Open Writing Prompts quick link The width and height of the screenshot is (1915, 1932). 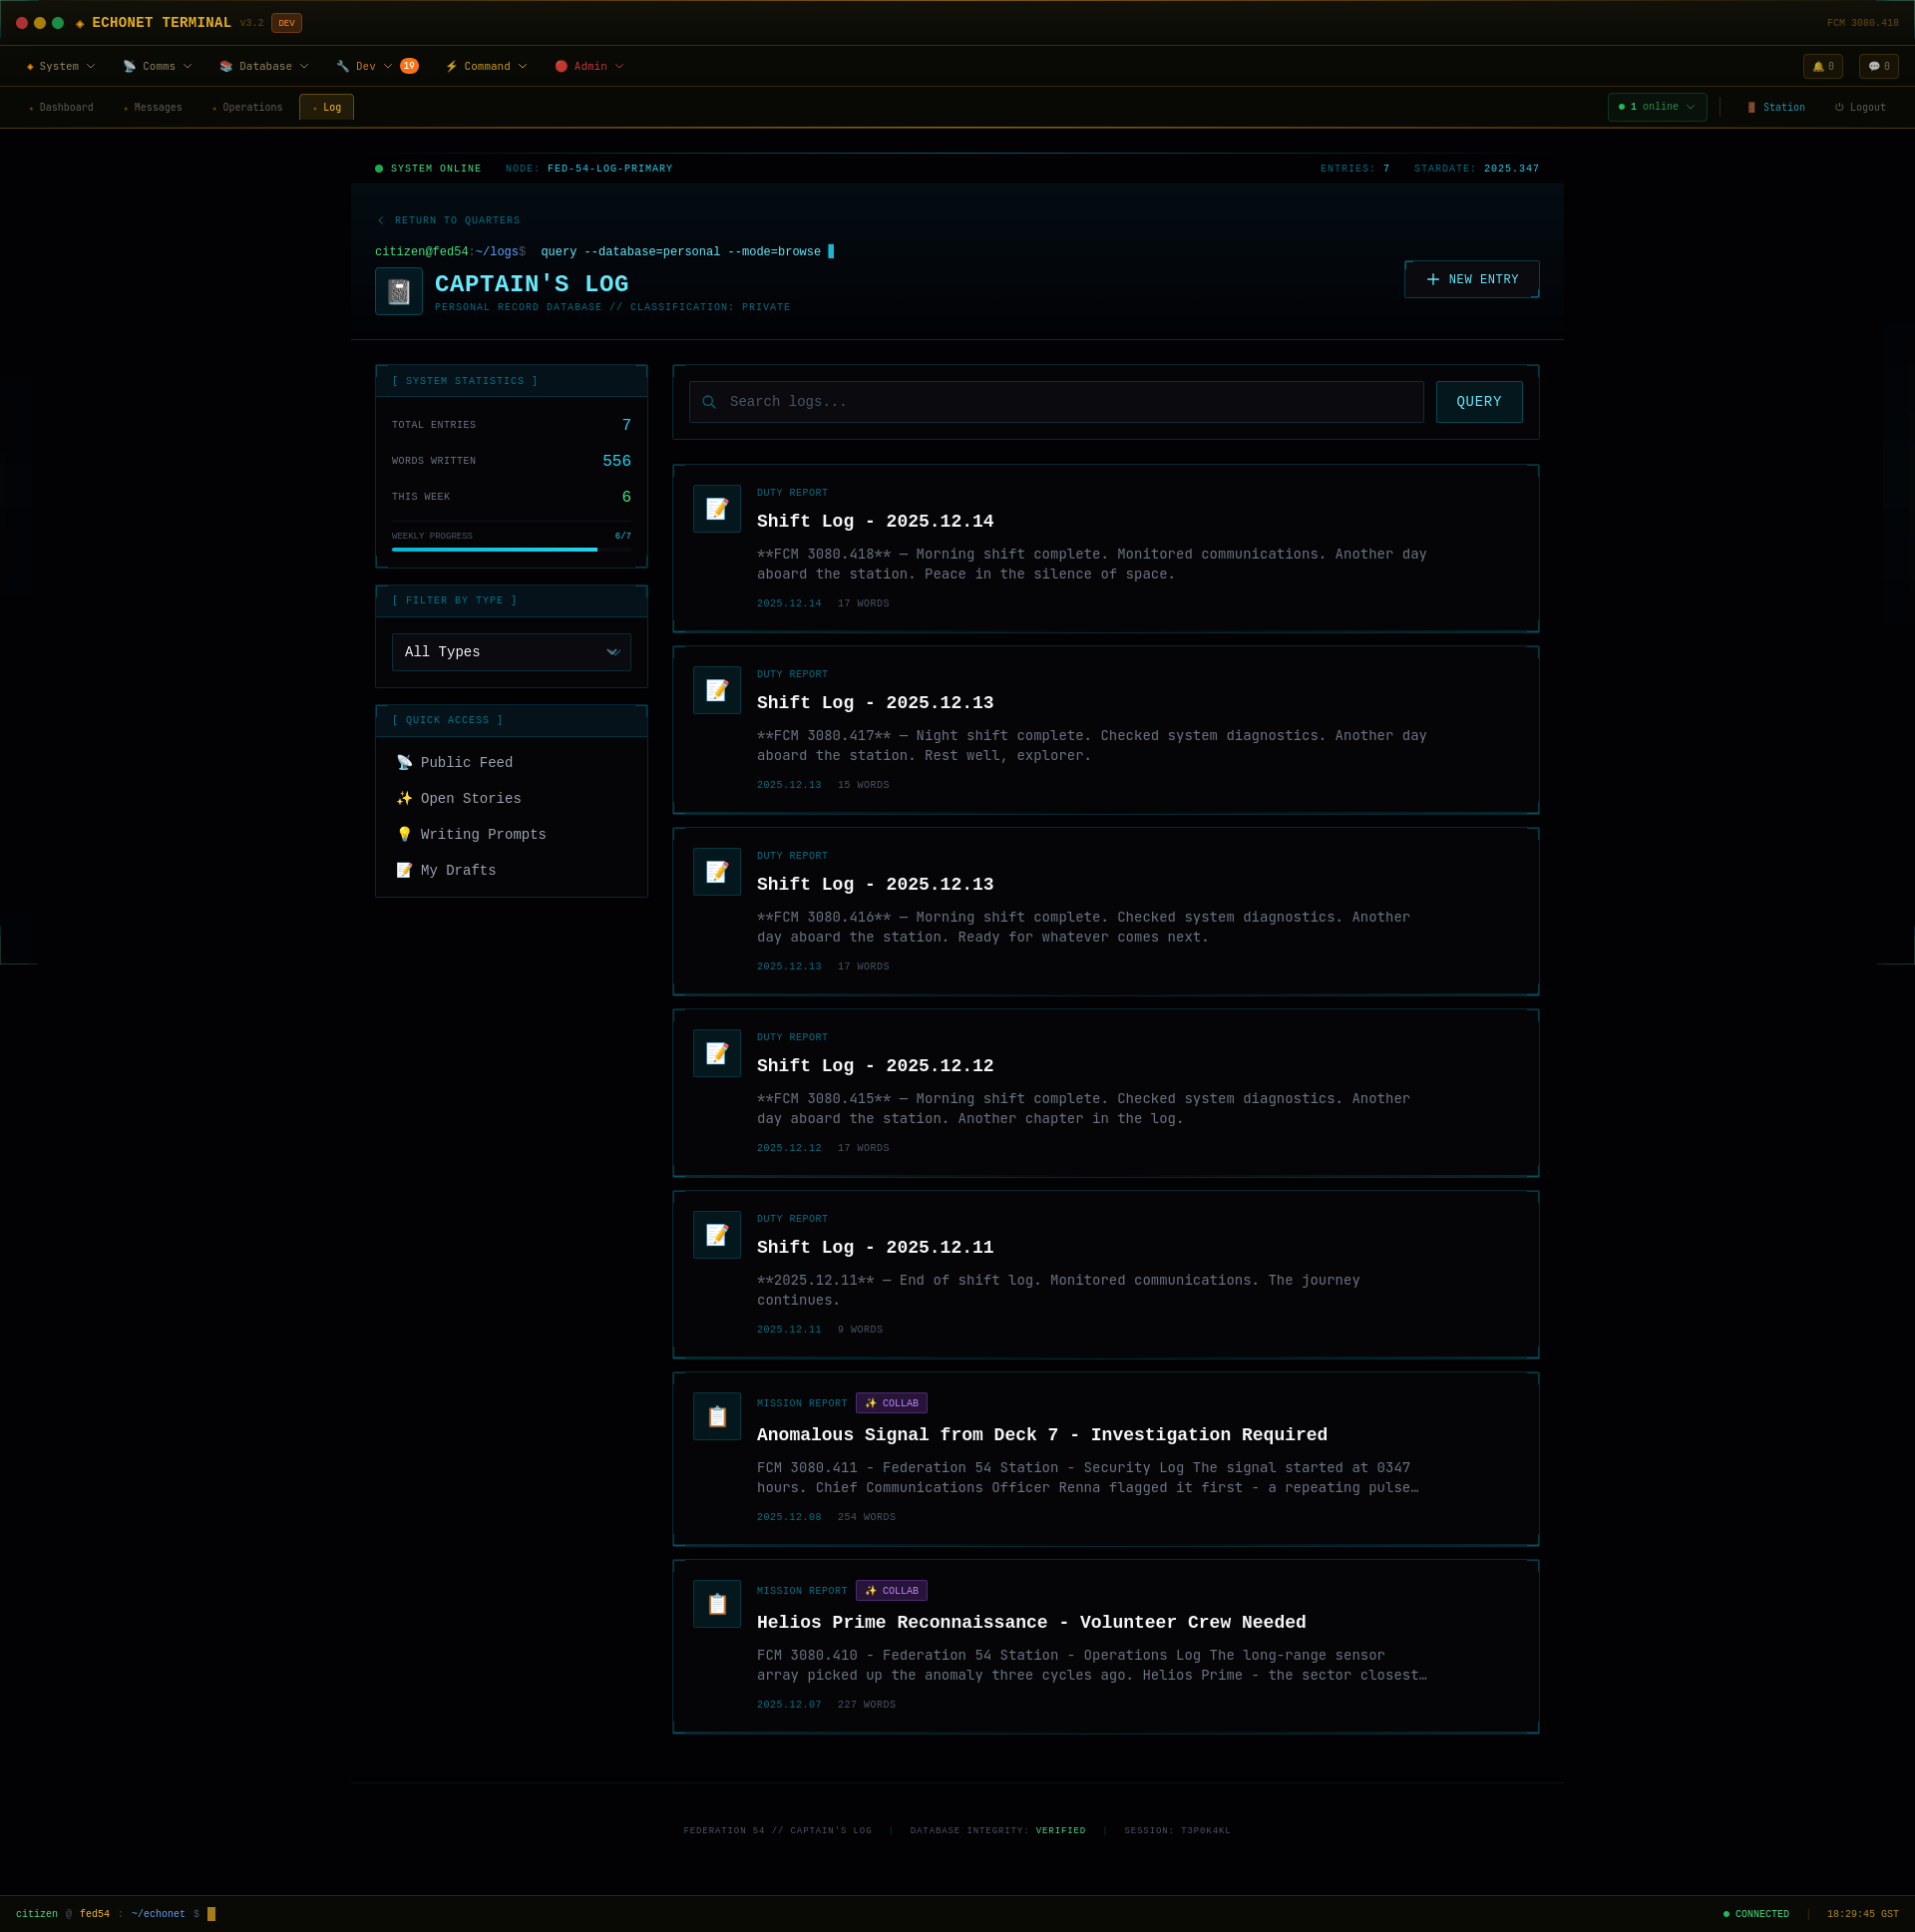tap(482, 835)
